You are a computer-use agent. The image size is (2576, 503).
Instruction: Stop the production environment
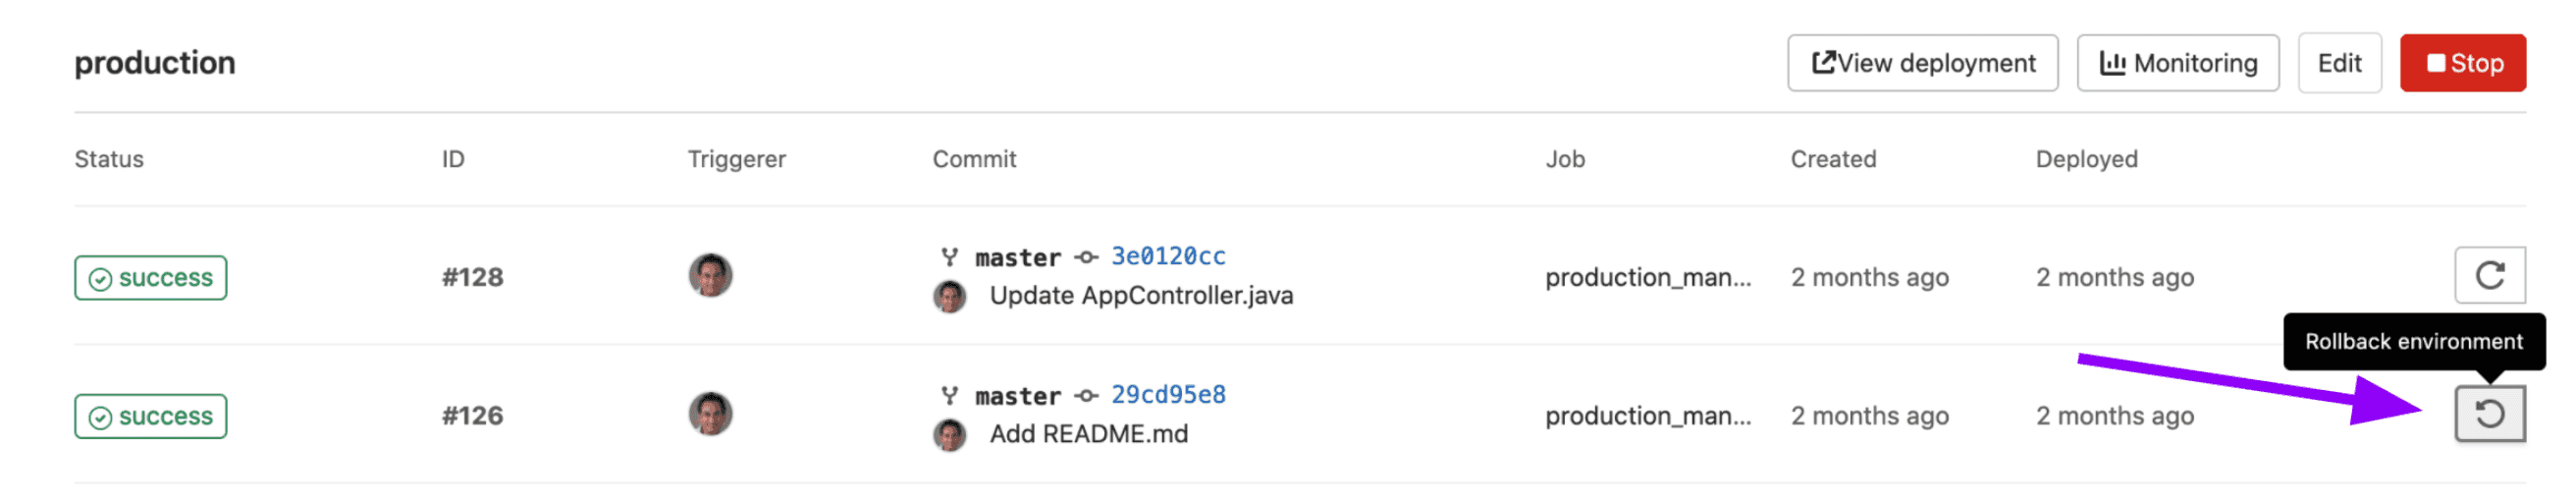point(2463,63)
